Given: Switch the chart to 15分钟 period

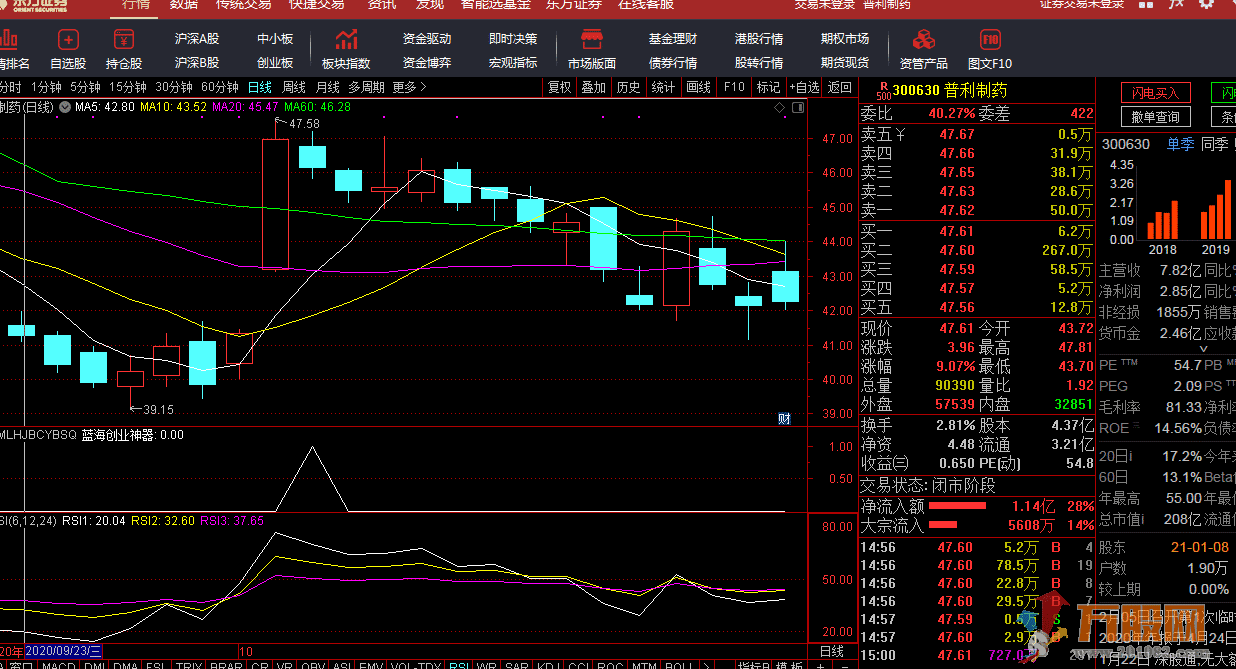Looking at the screenshot, I should pos(128,87).
